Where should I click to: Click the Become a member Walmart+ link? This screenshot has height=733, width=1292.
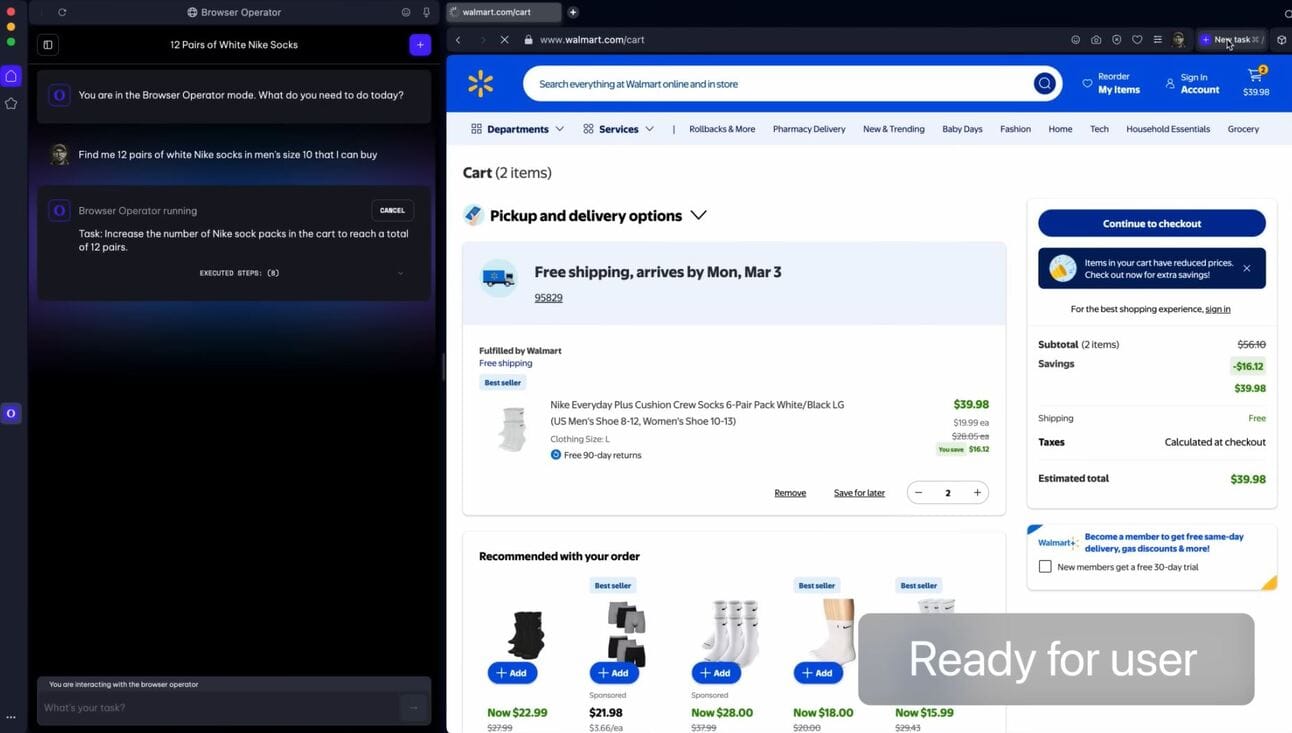coord(1164,543)
